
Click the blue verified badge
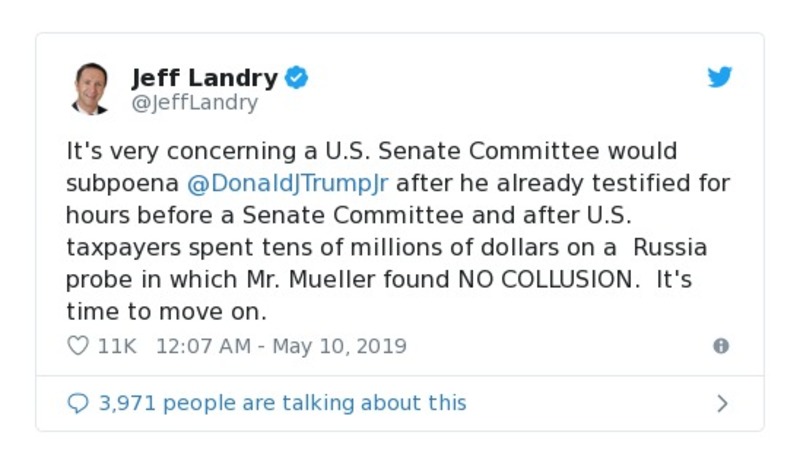296,77
